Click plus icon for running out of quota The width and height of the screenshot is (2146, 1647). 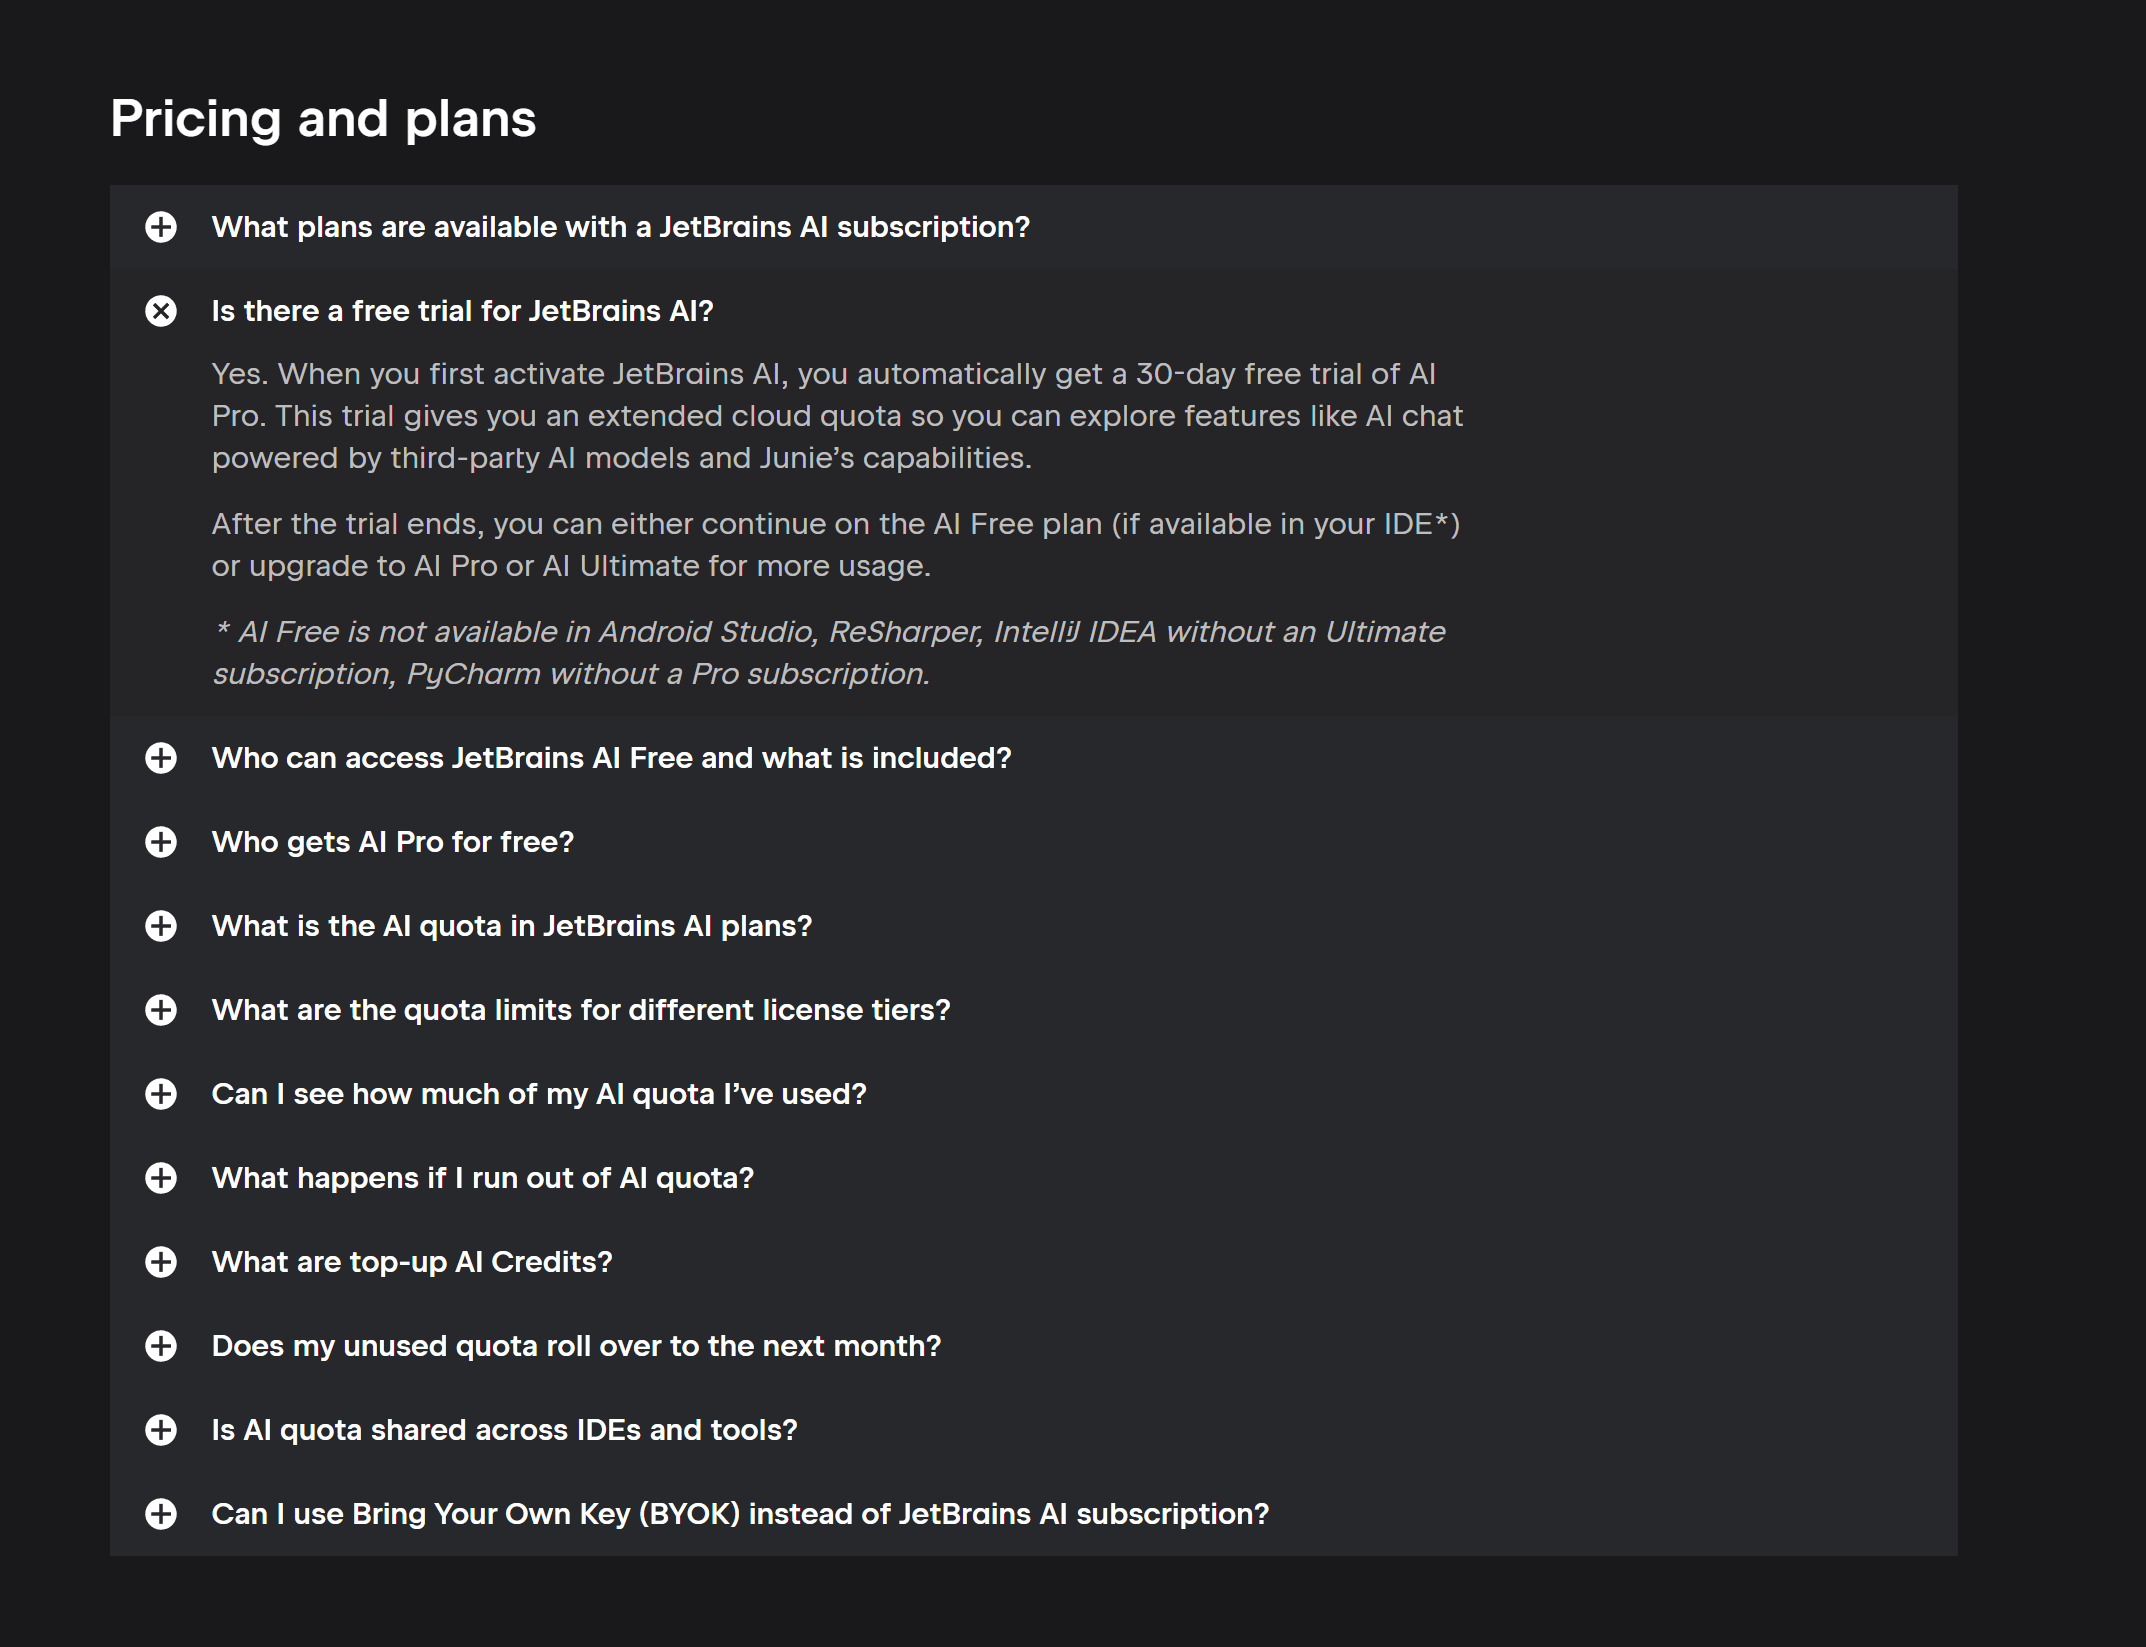[161, 1178]
